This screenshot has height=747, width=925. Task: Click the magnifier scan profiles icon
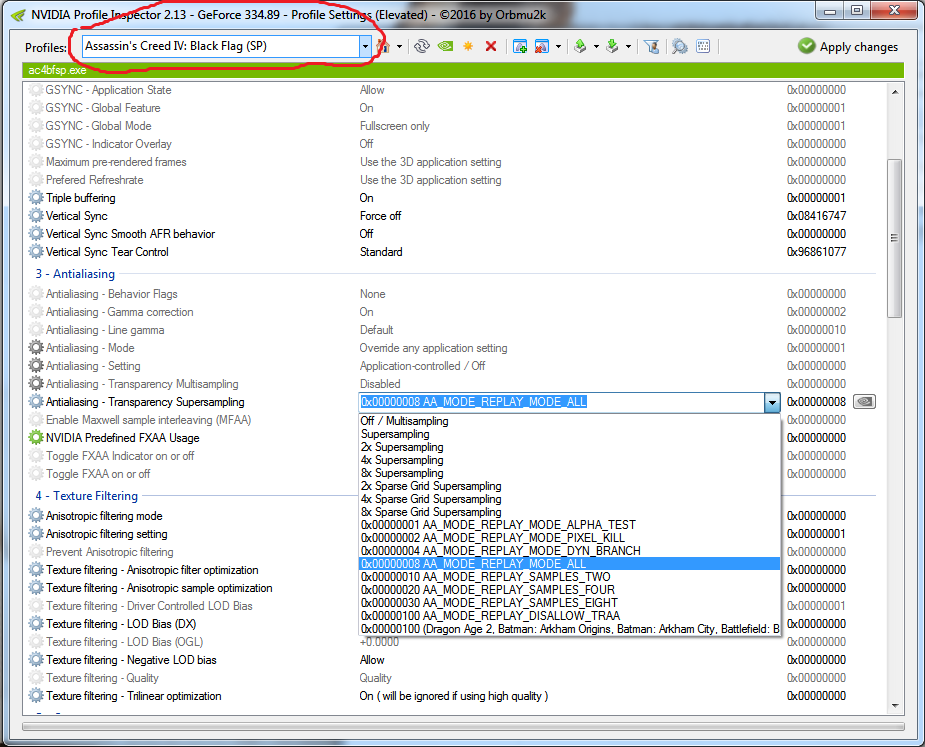[680, 46]
